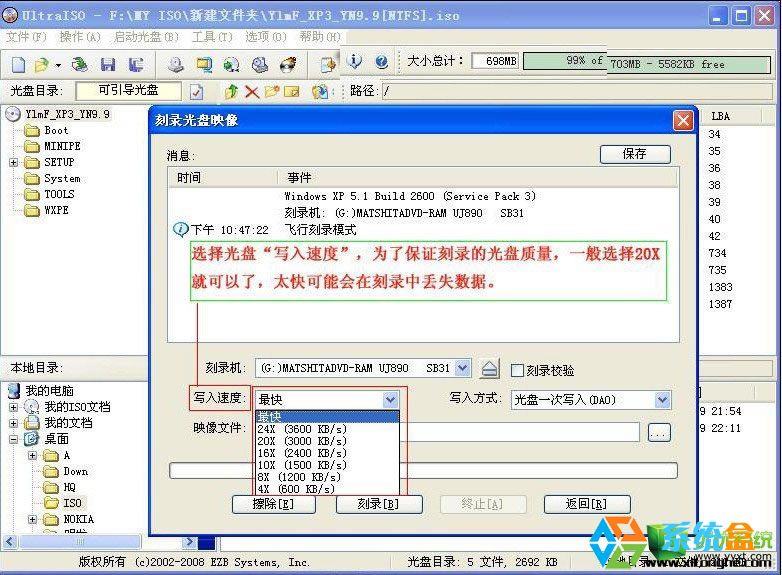Click the green up-folder arrow icon
Screen dimensions: 782x575
pos(231,92)
